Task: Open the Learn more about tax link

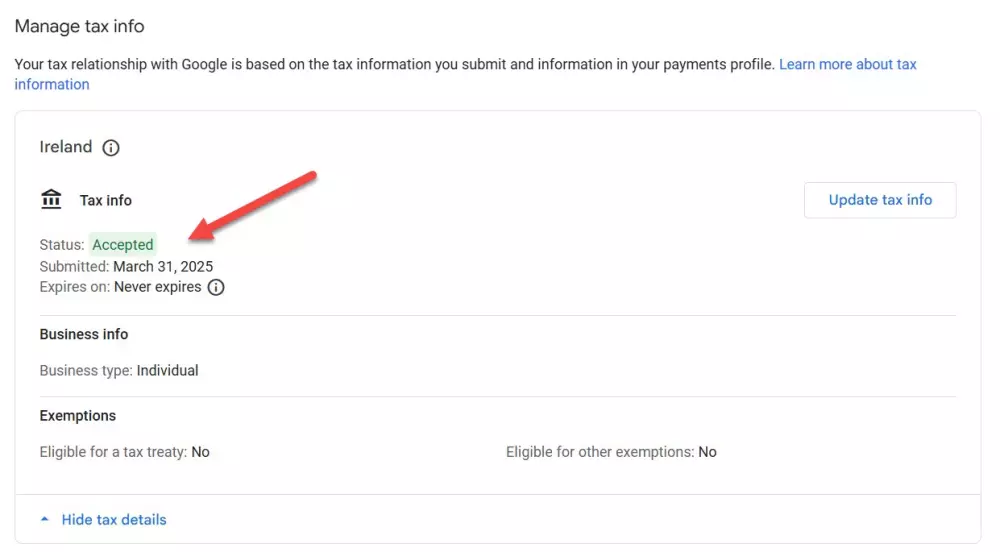Action: tap(847, 64)
